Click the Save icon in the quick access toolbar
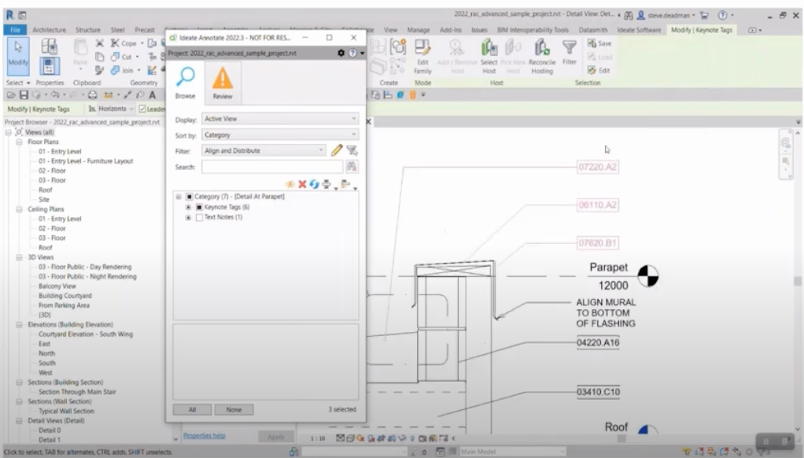Viewport: 804px width, 458px height. (24, 95)
